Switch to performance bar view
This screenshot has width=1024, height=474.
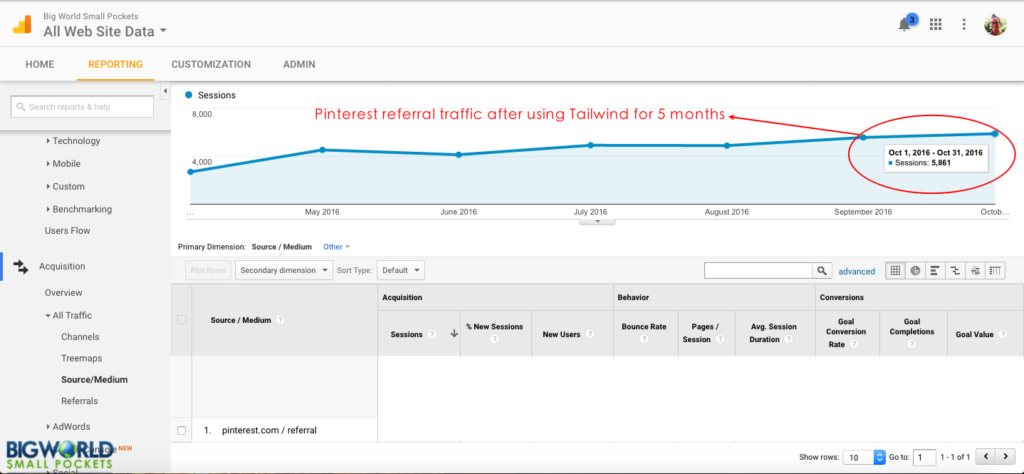tap(933, 270)
